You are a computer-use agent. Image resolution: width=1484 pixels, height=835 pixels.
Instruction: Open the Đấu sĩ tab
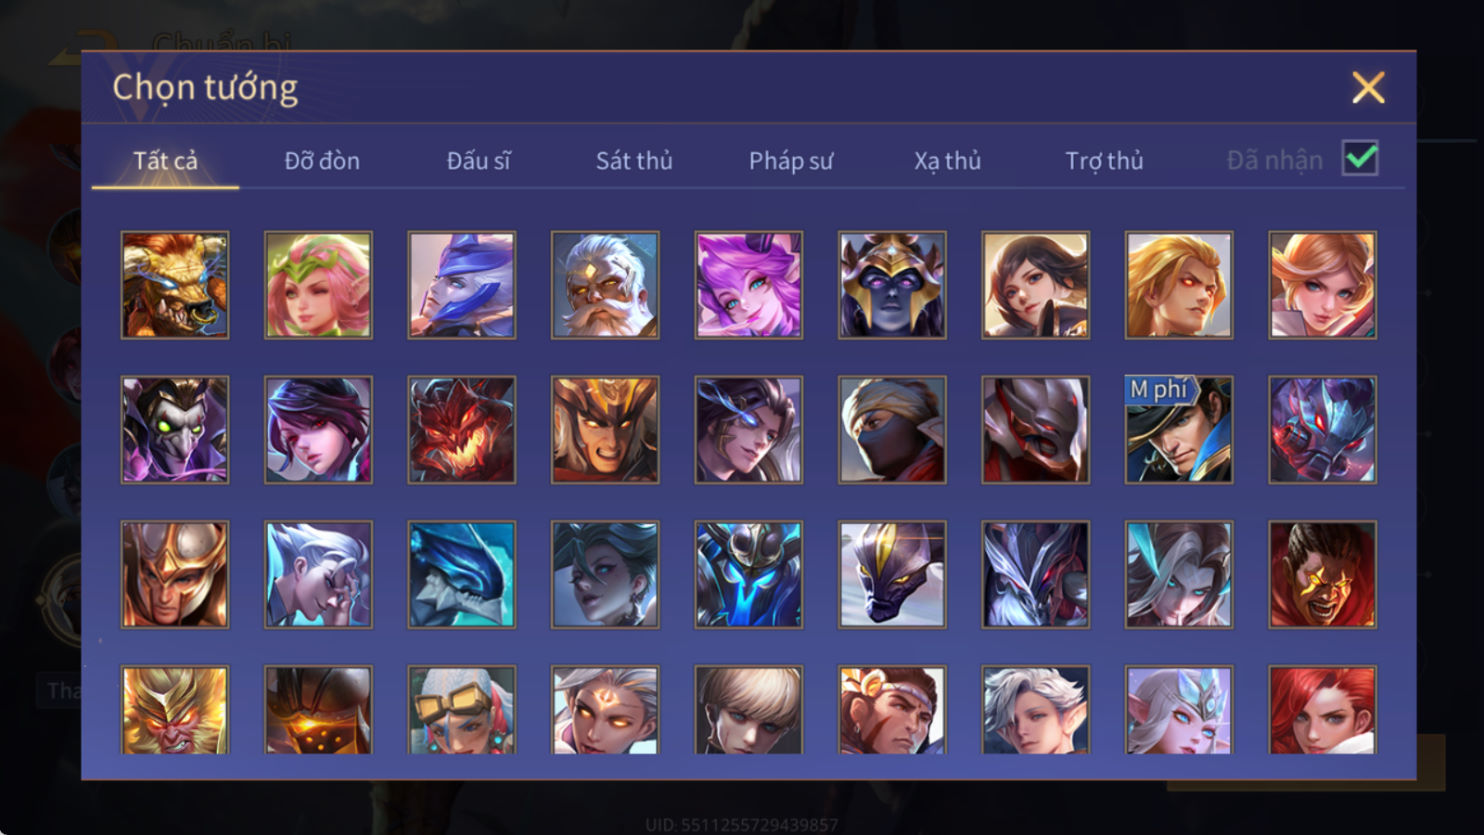[478, 160]
